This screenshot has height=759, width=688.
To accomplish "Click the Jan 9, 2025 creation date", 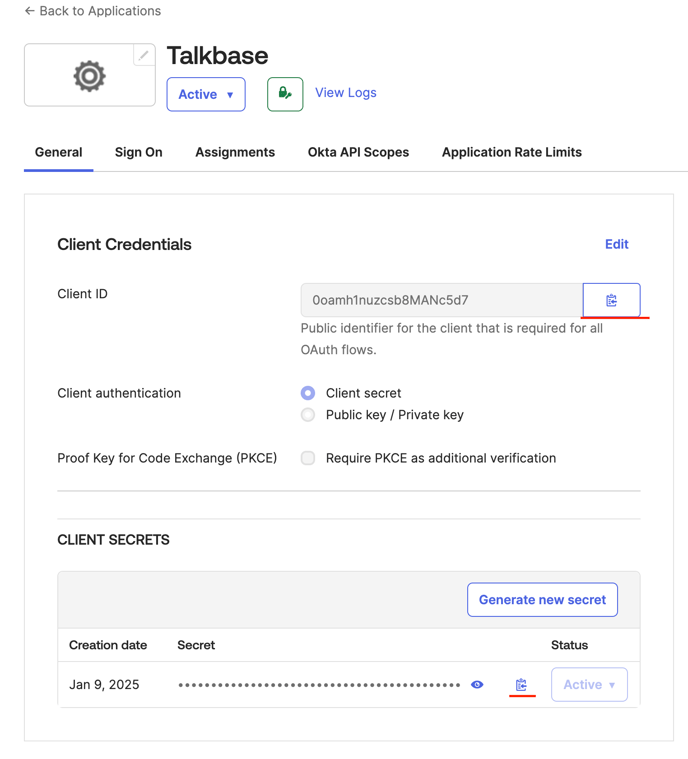I will coord(104,684).
